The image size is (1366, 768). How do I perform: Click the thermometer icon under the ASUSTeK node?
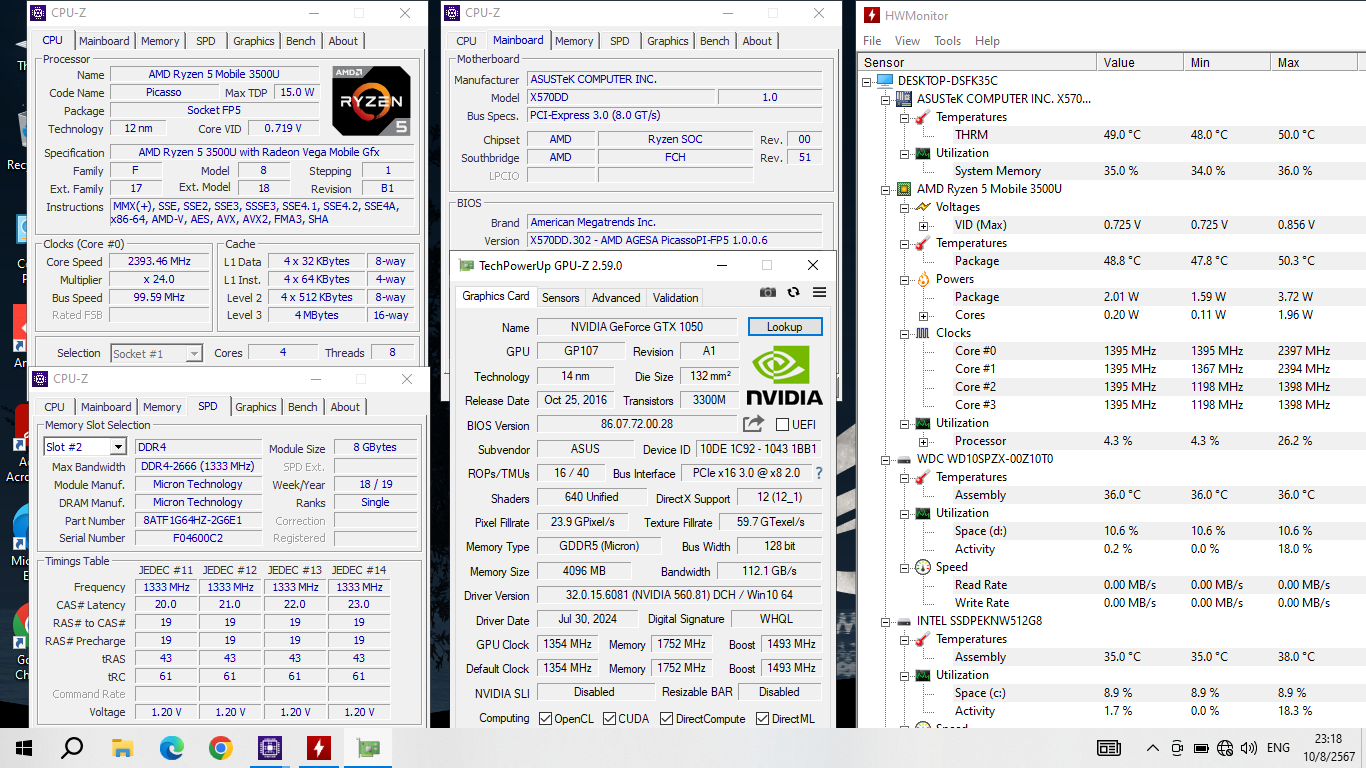(x=922, y=117)
